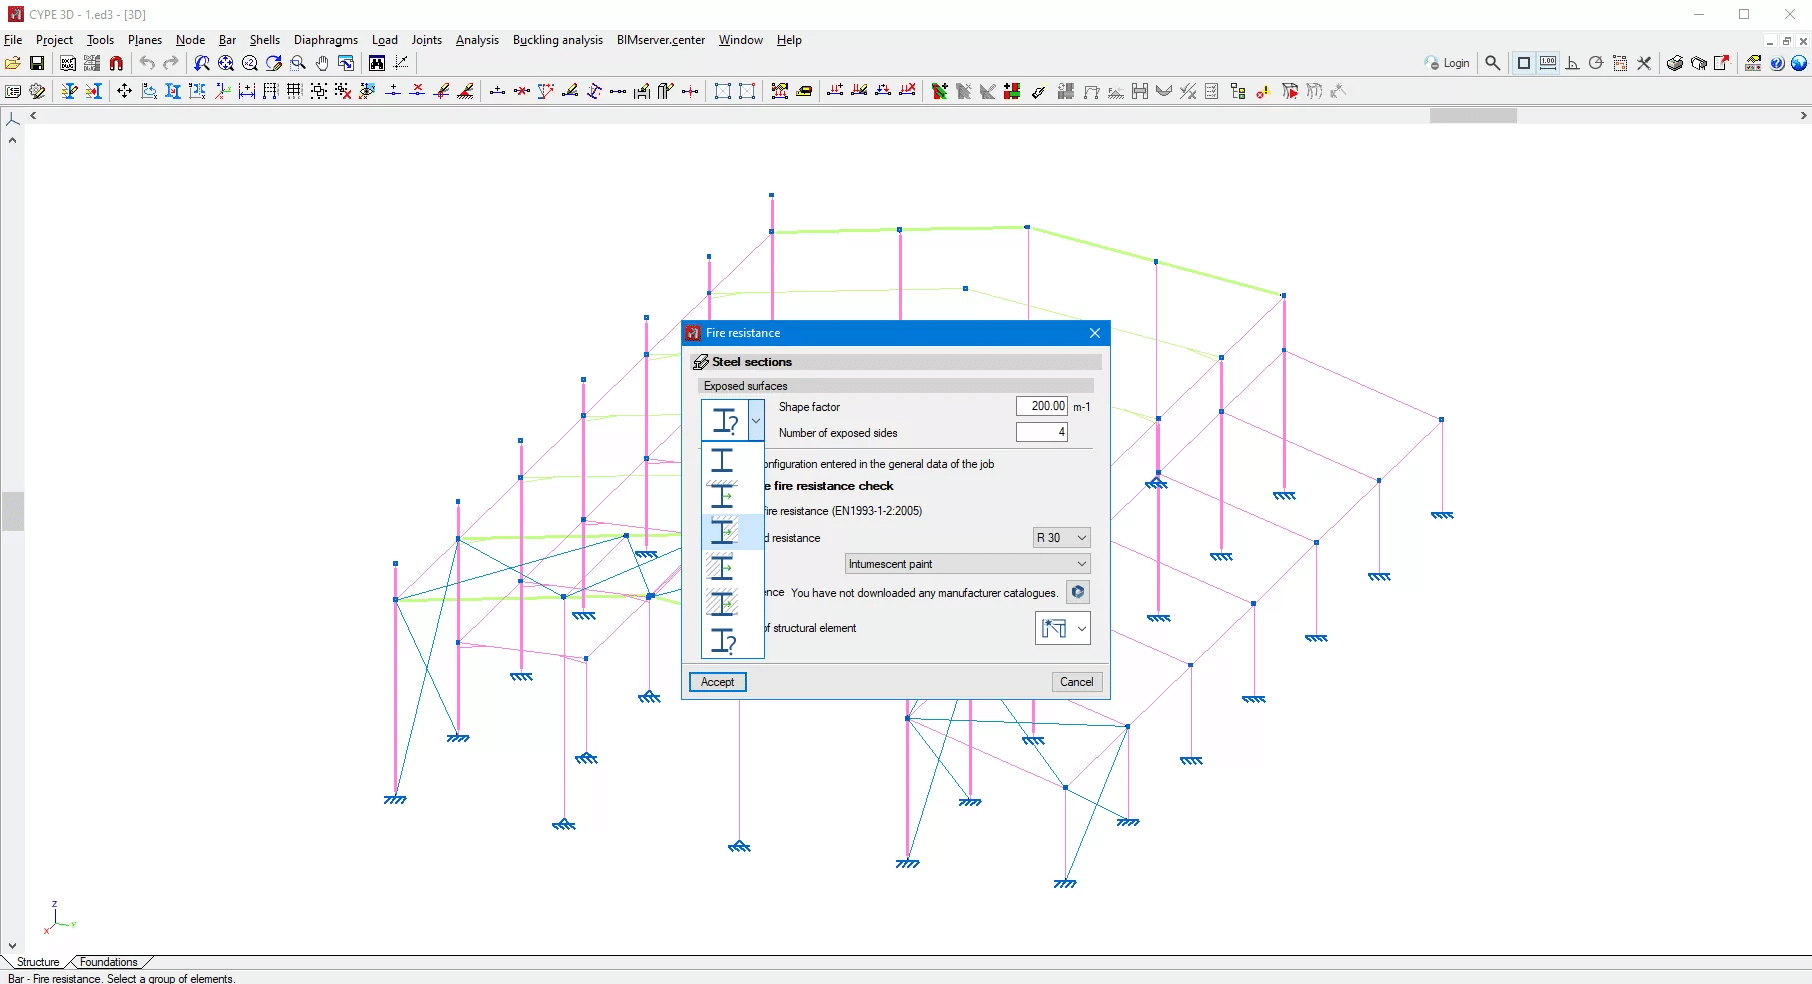Click the Shape factor input field
Viewport: 1812px width, 984px height.
(1041, 406)
